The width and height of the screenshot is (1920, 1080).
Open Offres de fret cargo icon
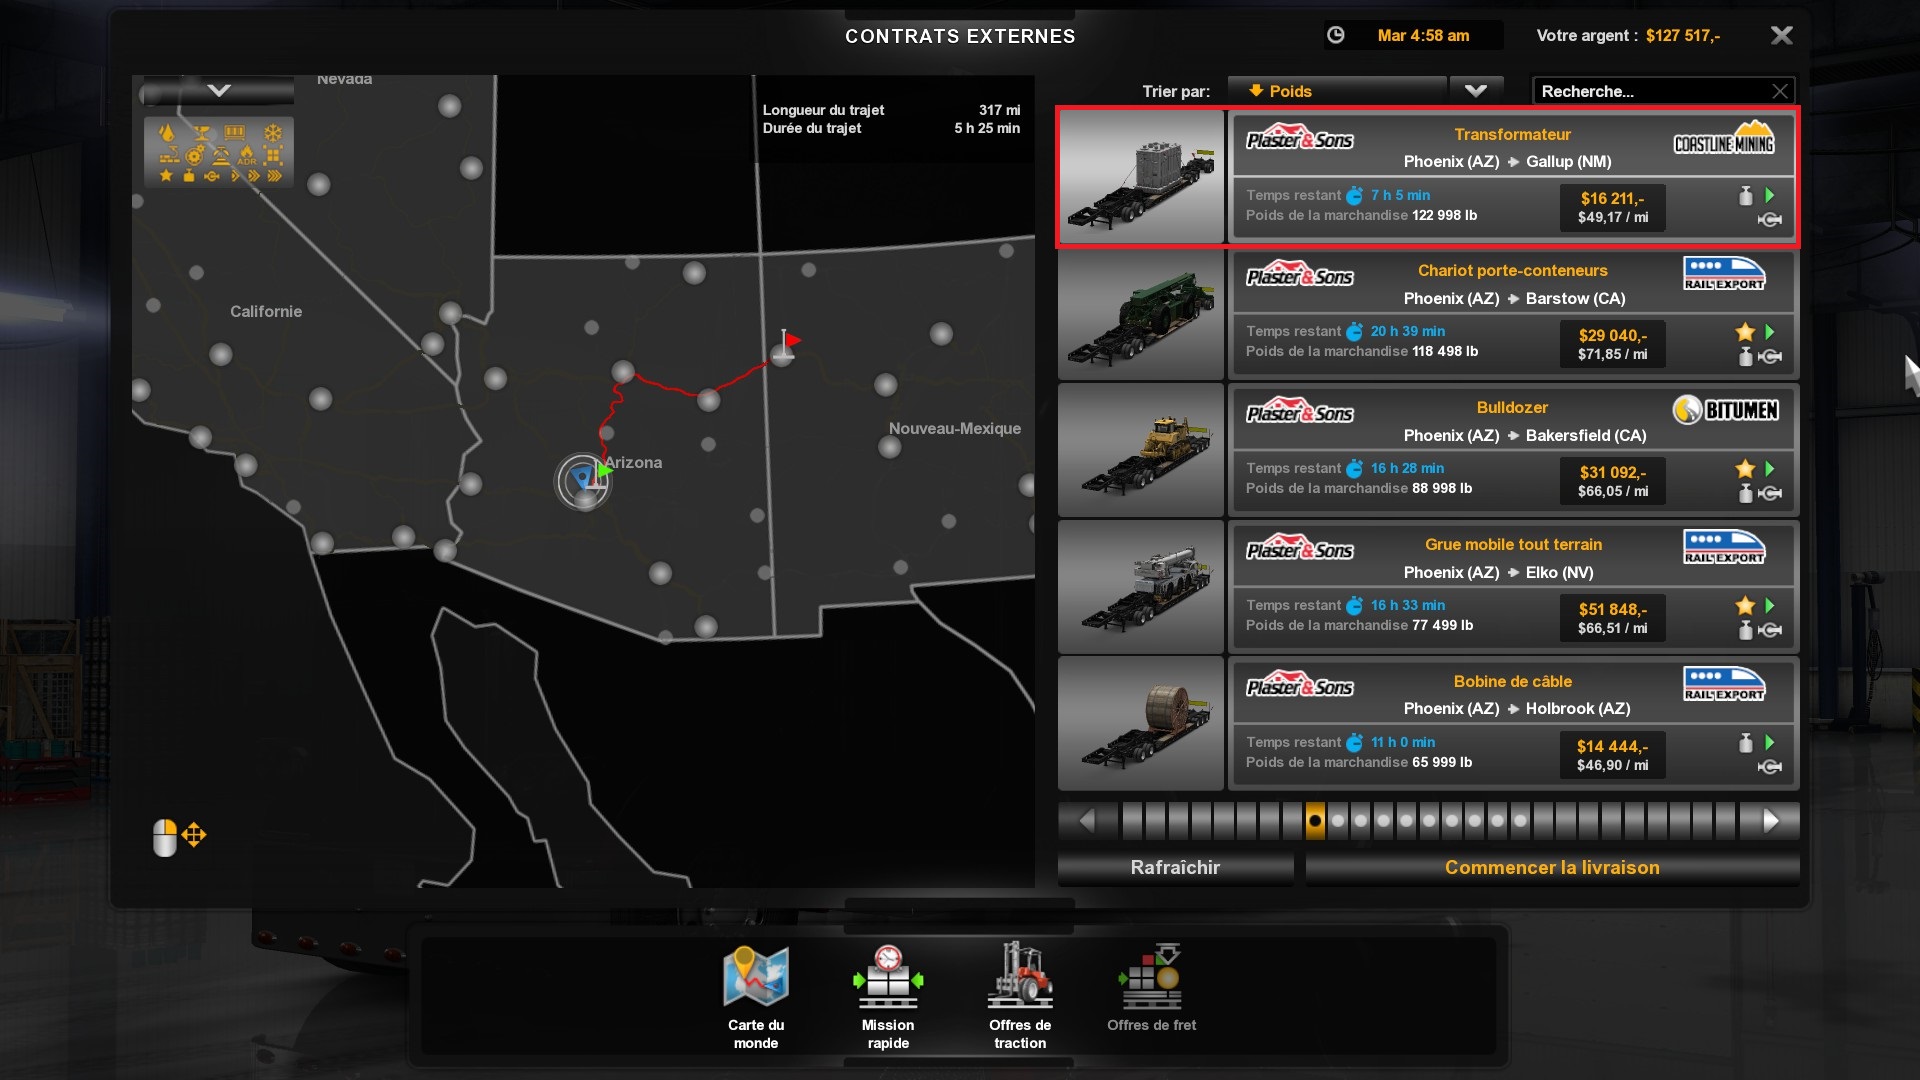click(x=1151, y=977)
